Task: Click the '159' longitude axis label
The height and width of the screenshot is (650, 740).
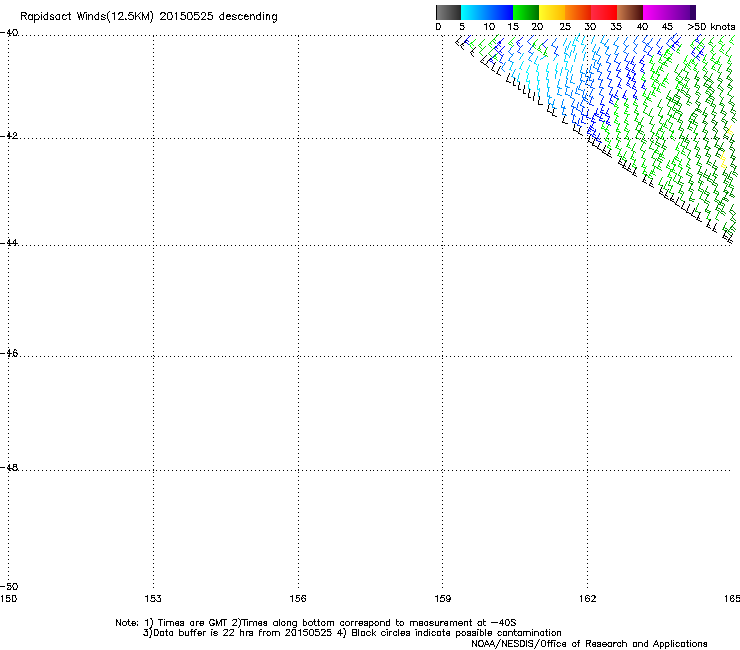Action: coord(443,599)
